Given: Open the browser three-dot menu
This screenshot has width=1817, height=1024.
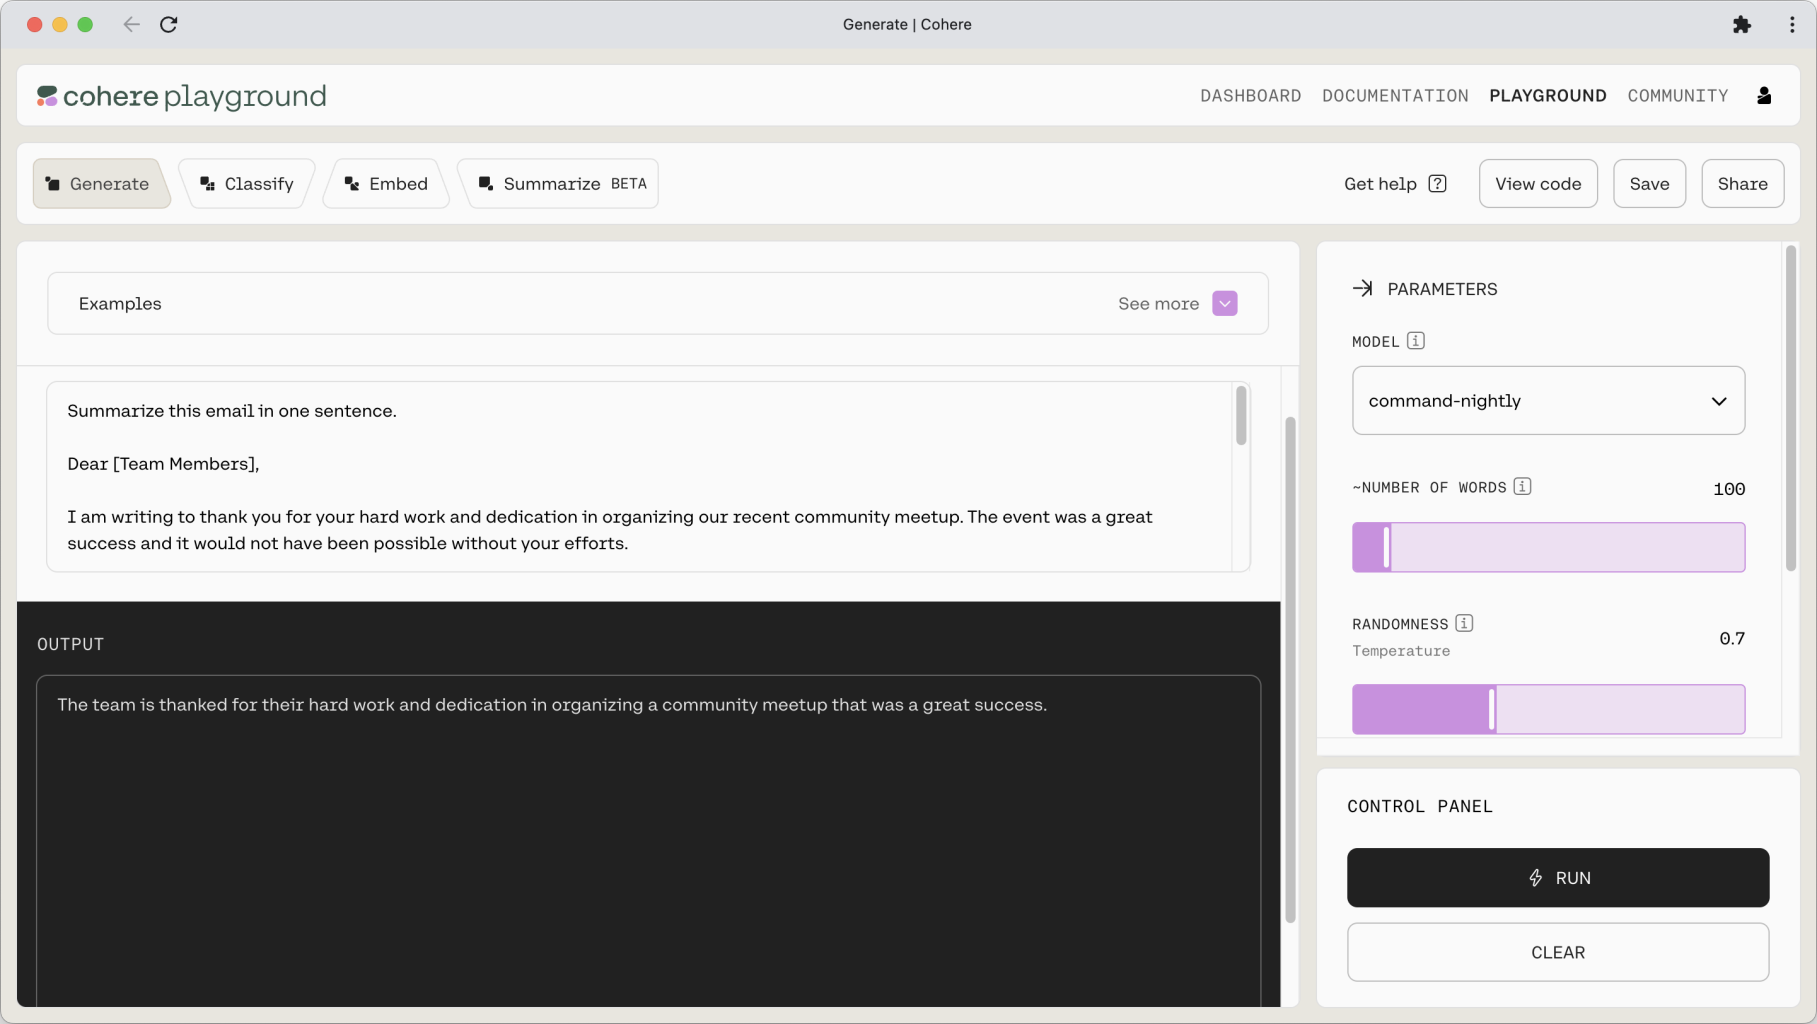Looking at the screenshot, I should pos(1791,25).
